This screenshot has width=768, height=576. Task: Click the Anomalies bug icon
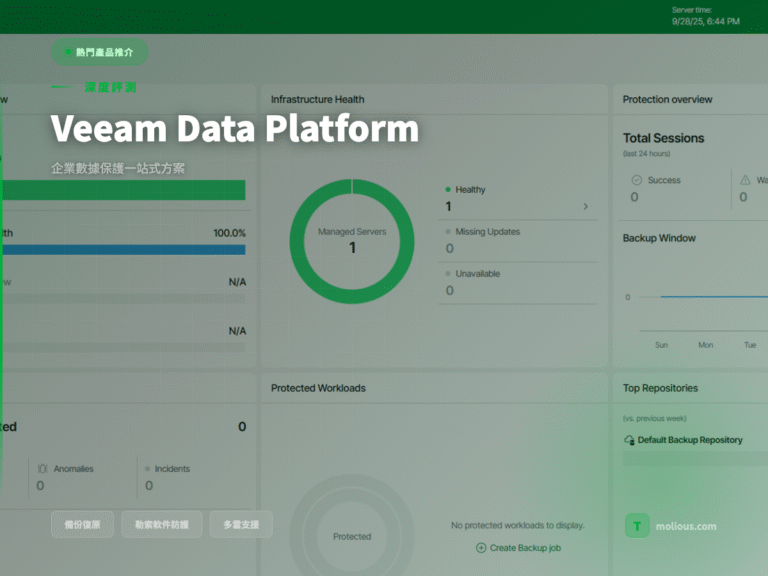[43, 469]
